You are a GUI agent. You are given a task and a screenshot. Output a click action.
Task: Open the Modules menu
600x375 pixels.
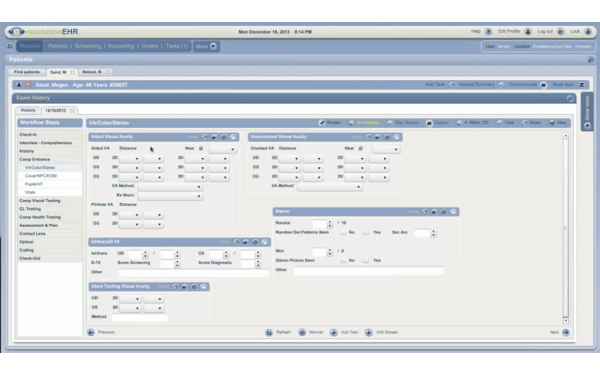30,46
